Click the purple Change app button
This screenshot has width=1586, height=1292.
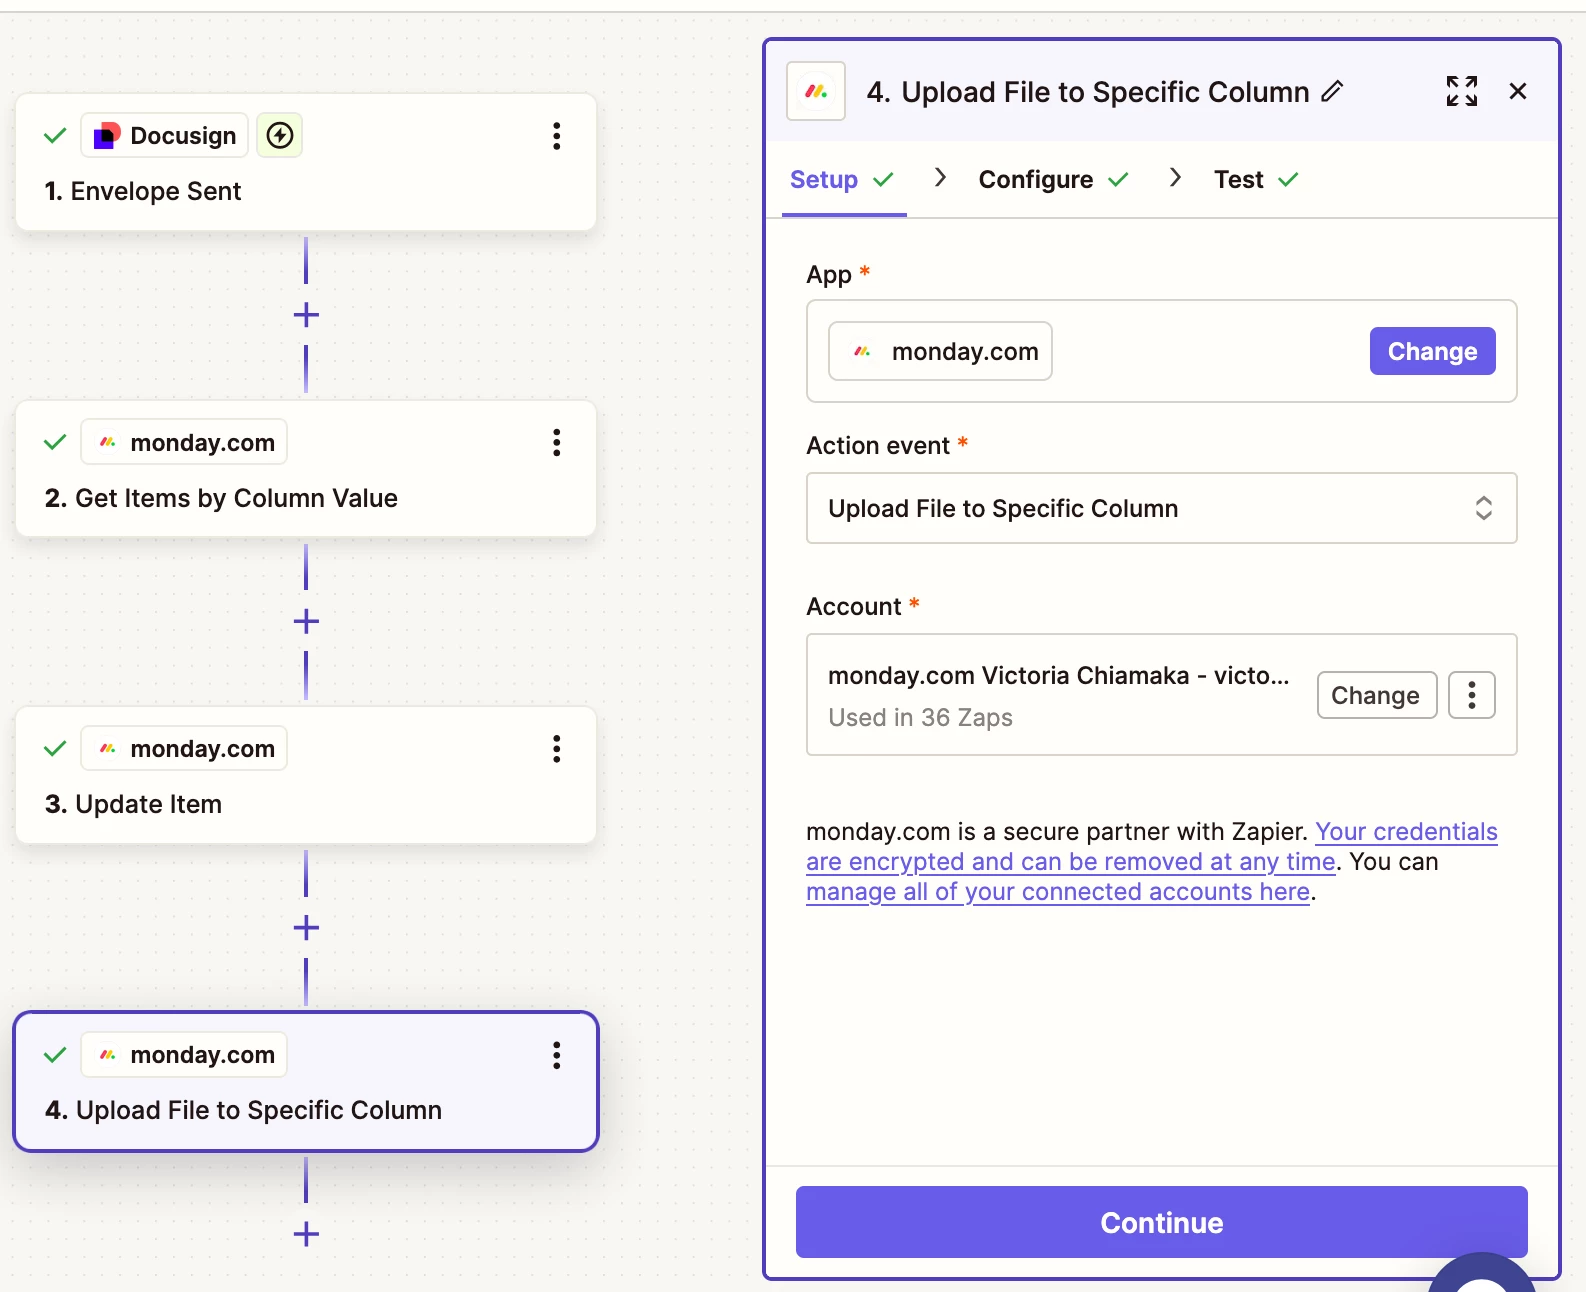1431,351
